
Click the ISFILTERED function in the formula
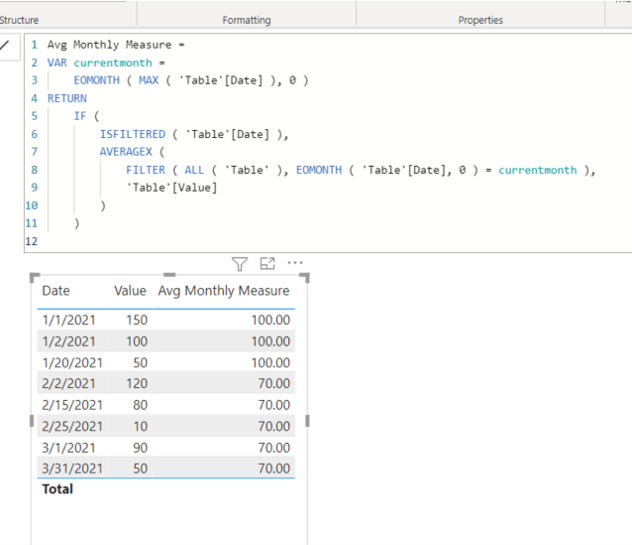[x=133, y=134]
